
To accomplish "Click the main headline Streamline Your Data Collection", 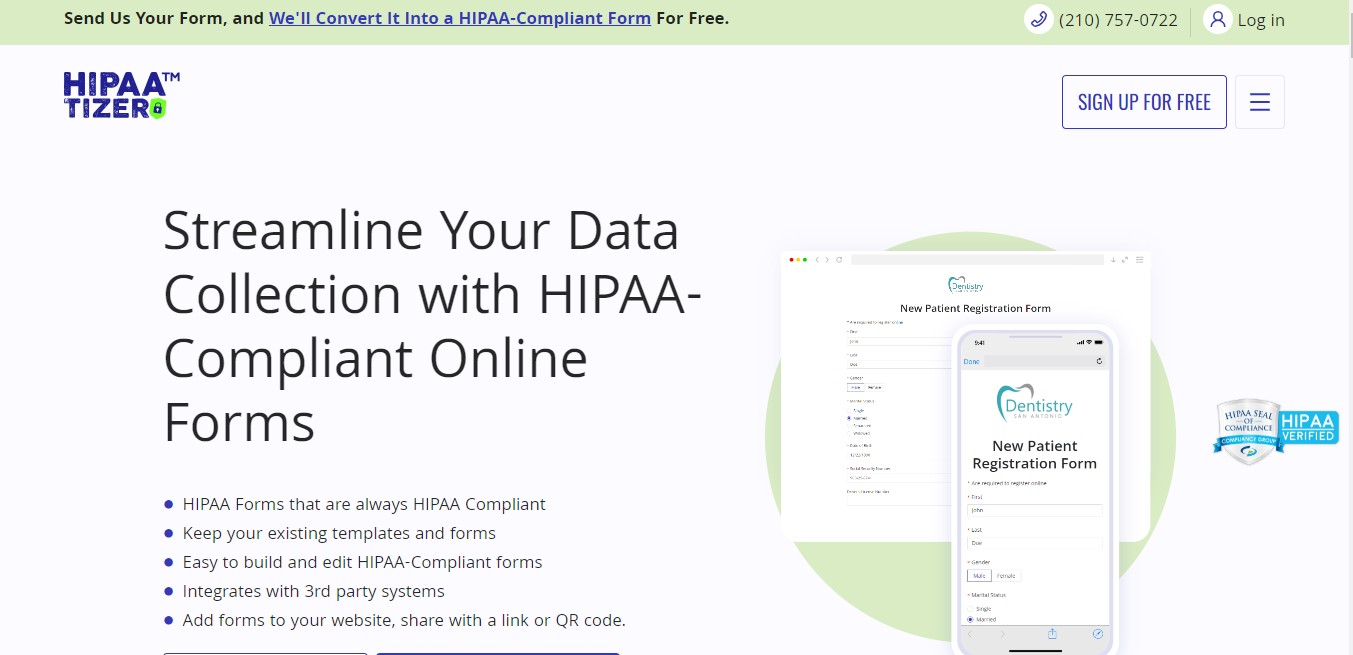I will 433,326.
